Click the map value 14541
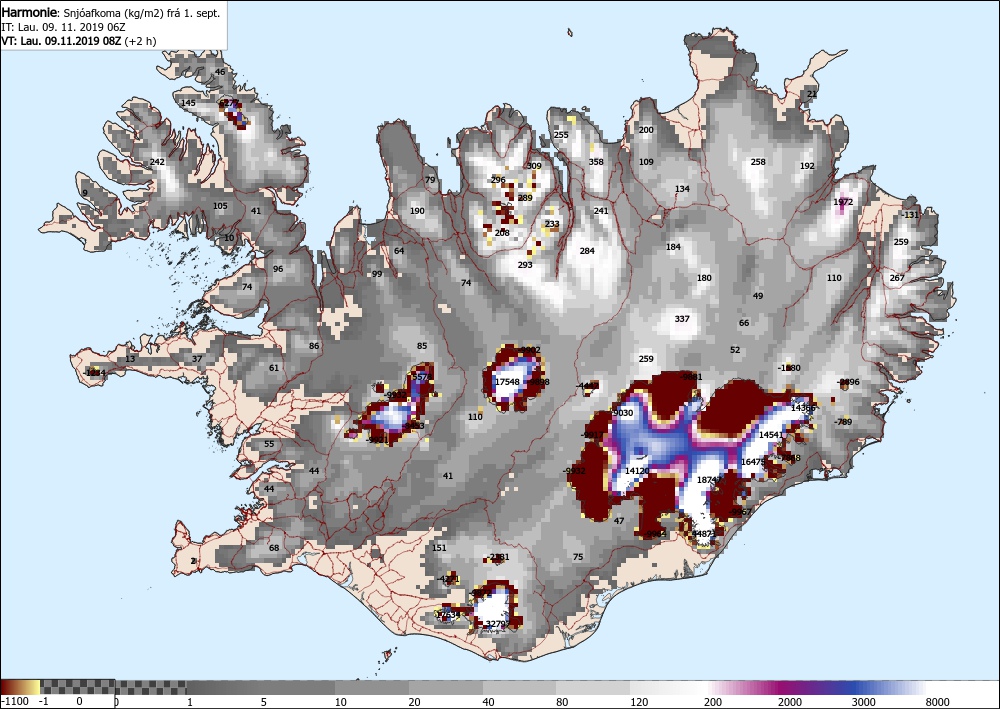Screen dimensions: 1000x709 [x=770, y=435]
